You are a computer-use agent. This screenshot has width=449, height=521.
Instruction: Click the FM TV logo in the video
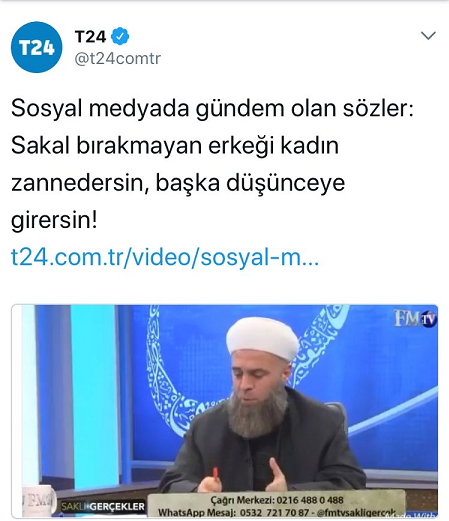[x=415, y=319]
